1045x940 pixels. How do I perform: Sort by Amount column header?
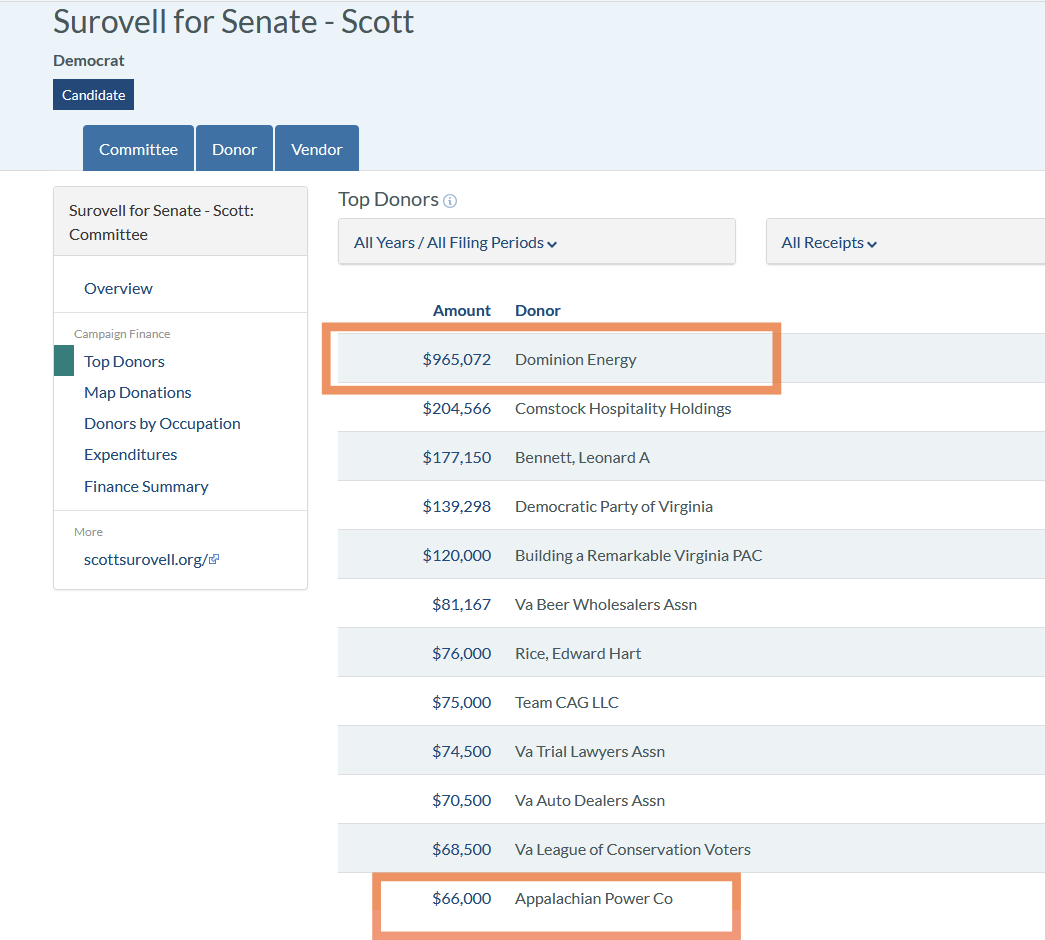pyautogui.click(x=461, y=311)
